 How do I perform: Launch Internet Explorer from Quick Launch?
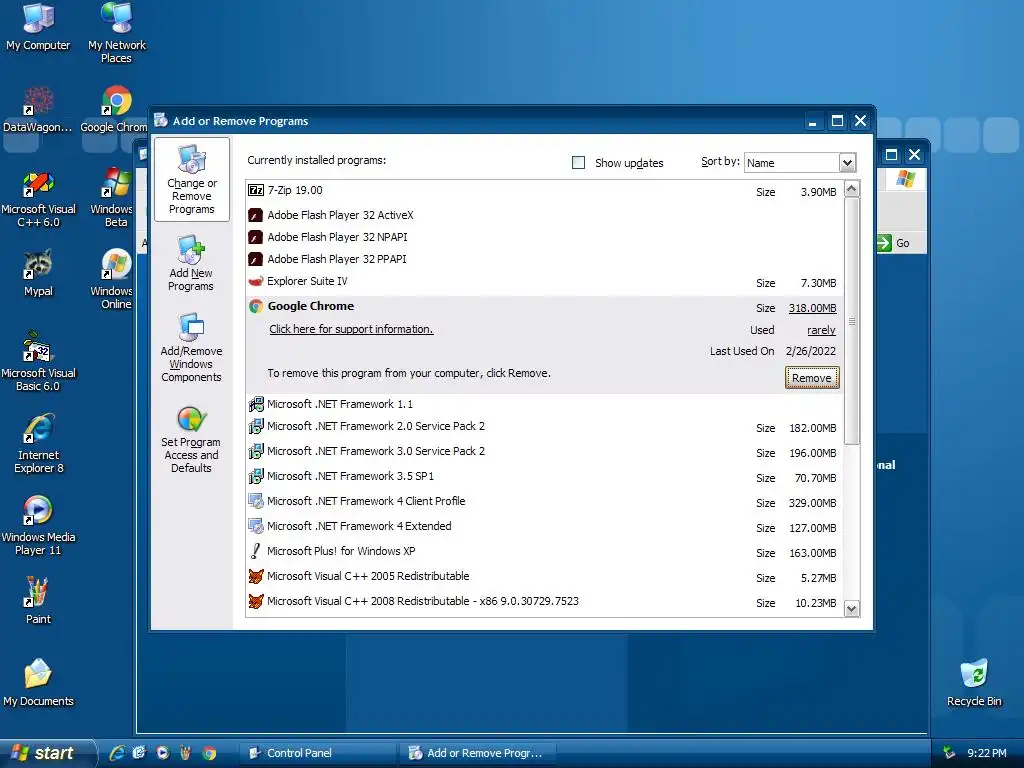[118, 753]
